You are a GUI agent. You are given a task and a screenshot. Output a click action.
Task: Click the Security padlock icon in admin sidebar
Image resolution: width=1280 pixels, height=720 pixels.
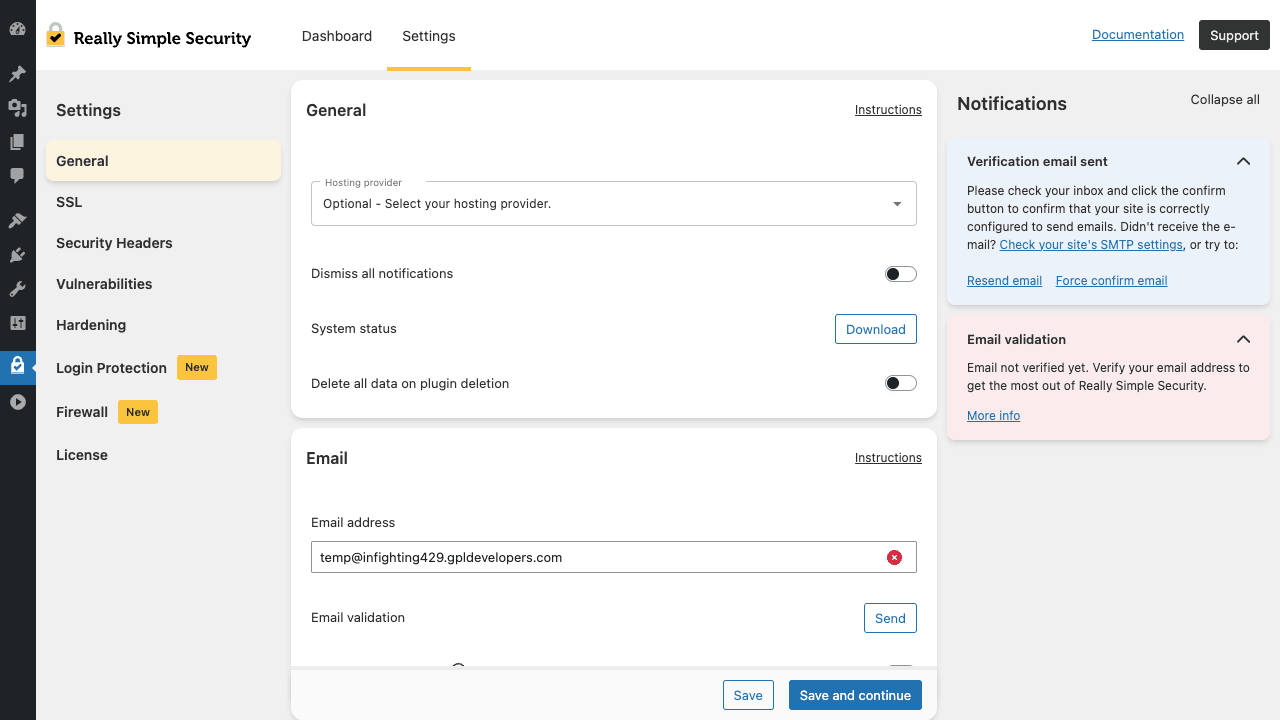(17, 366)
